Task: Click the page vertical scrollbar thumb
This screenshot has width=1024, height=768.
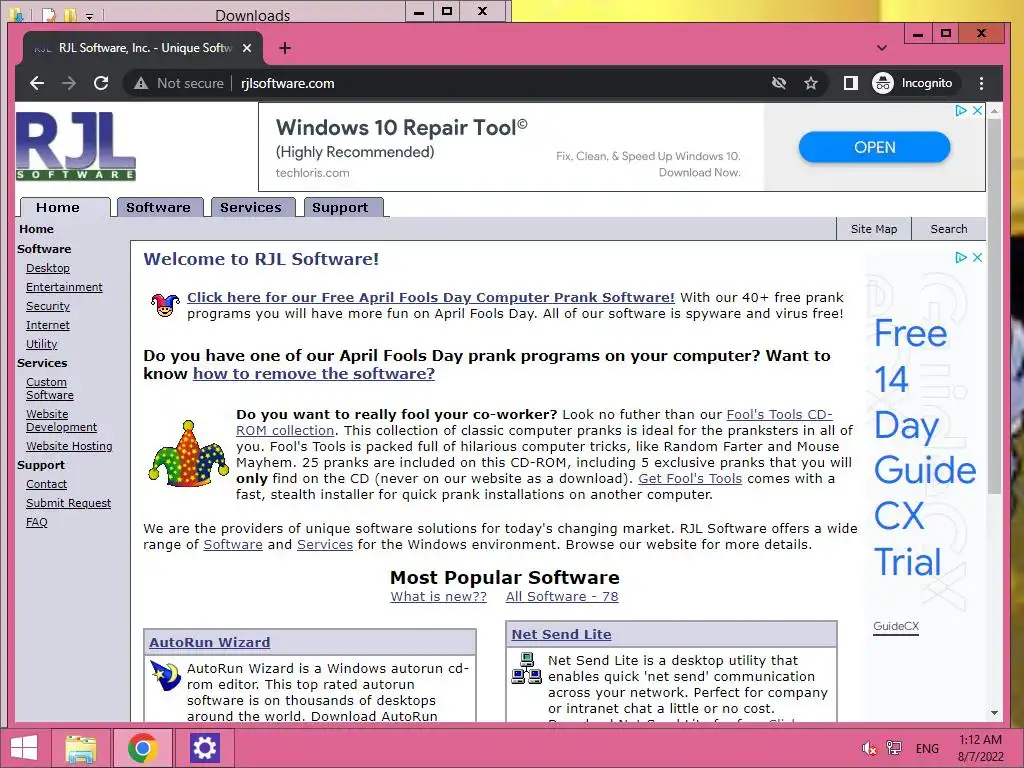Action: pos(994,306)
